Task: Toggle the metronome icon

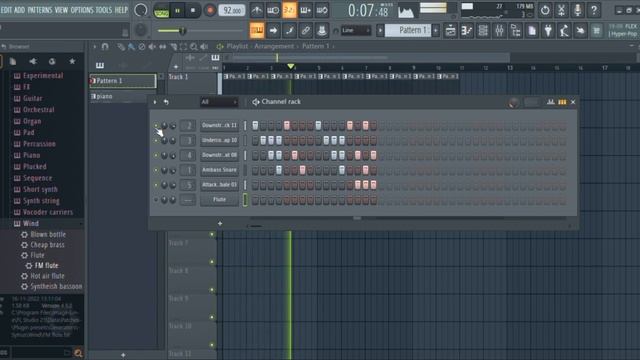Action: click(x=257, y=10)
